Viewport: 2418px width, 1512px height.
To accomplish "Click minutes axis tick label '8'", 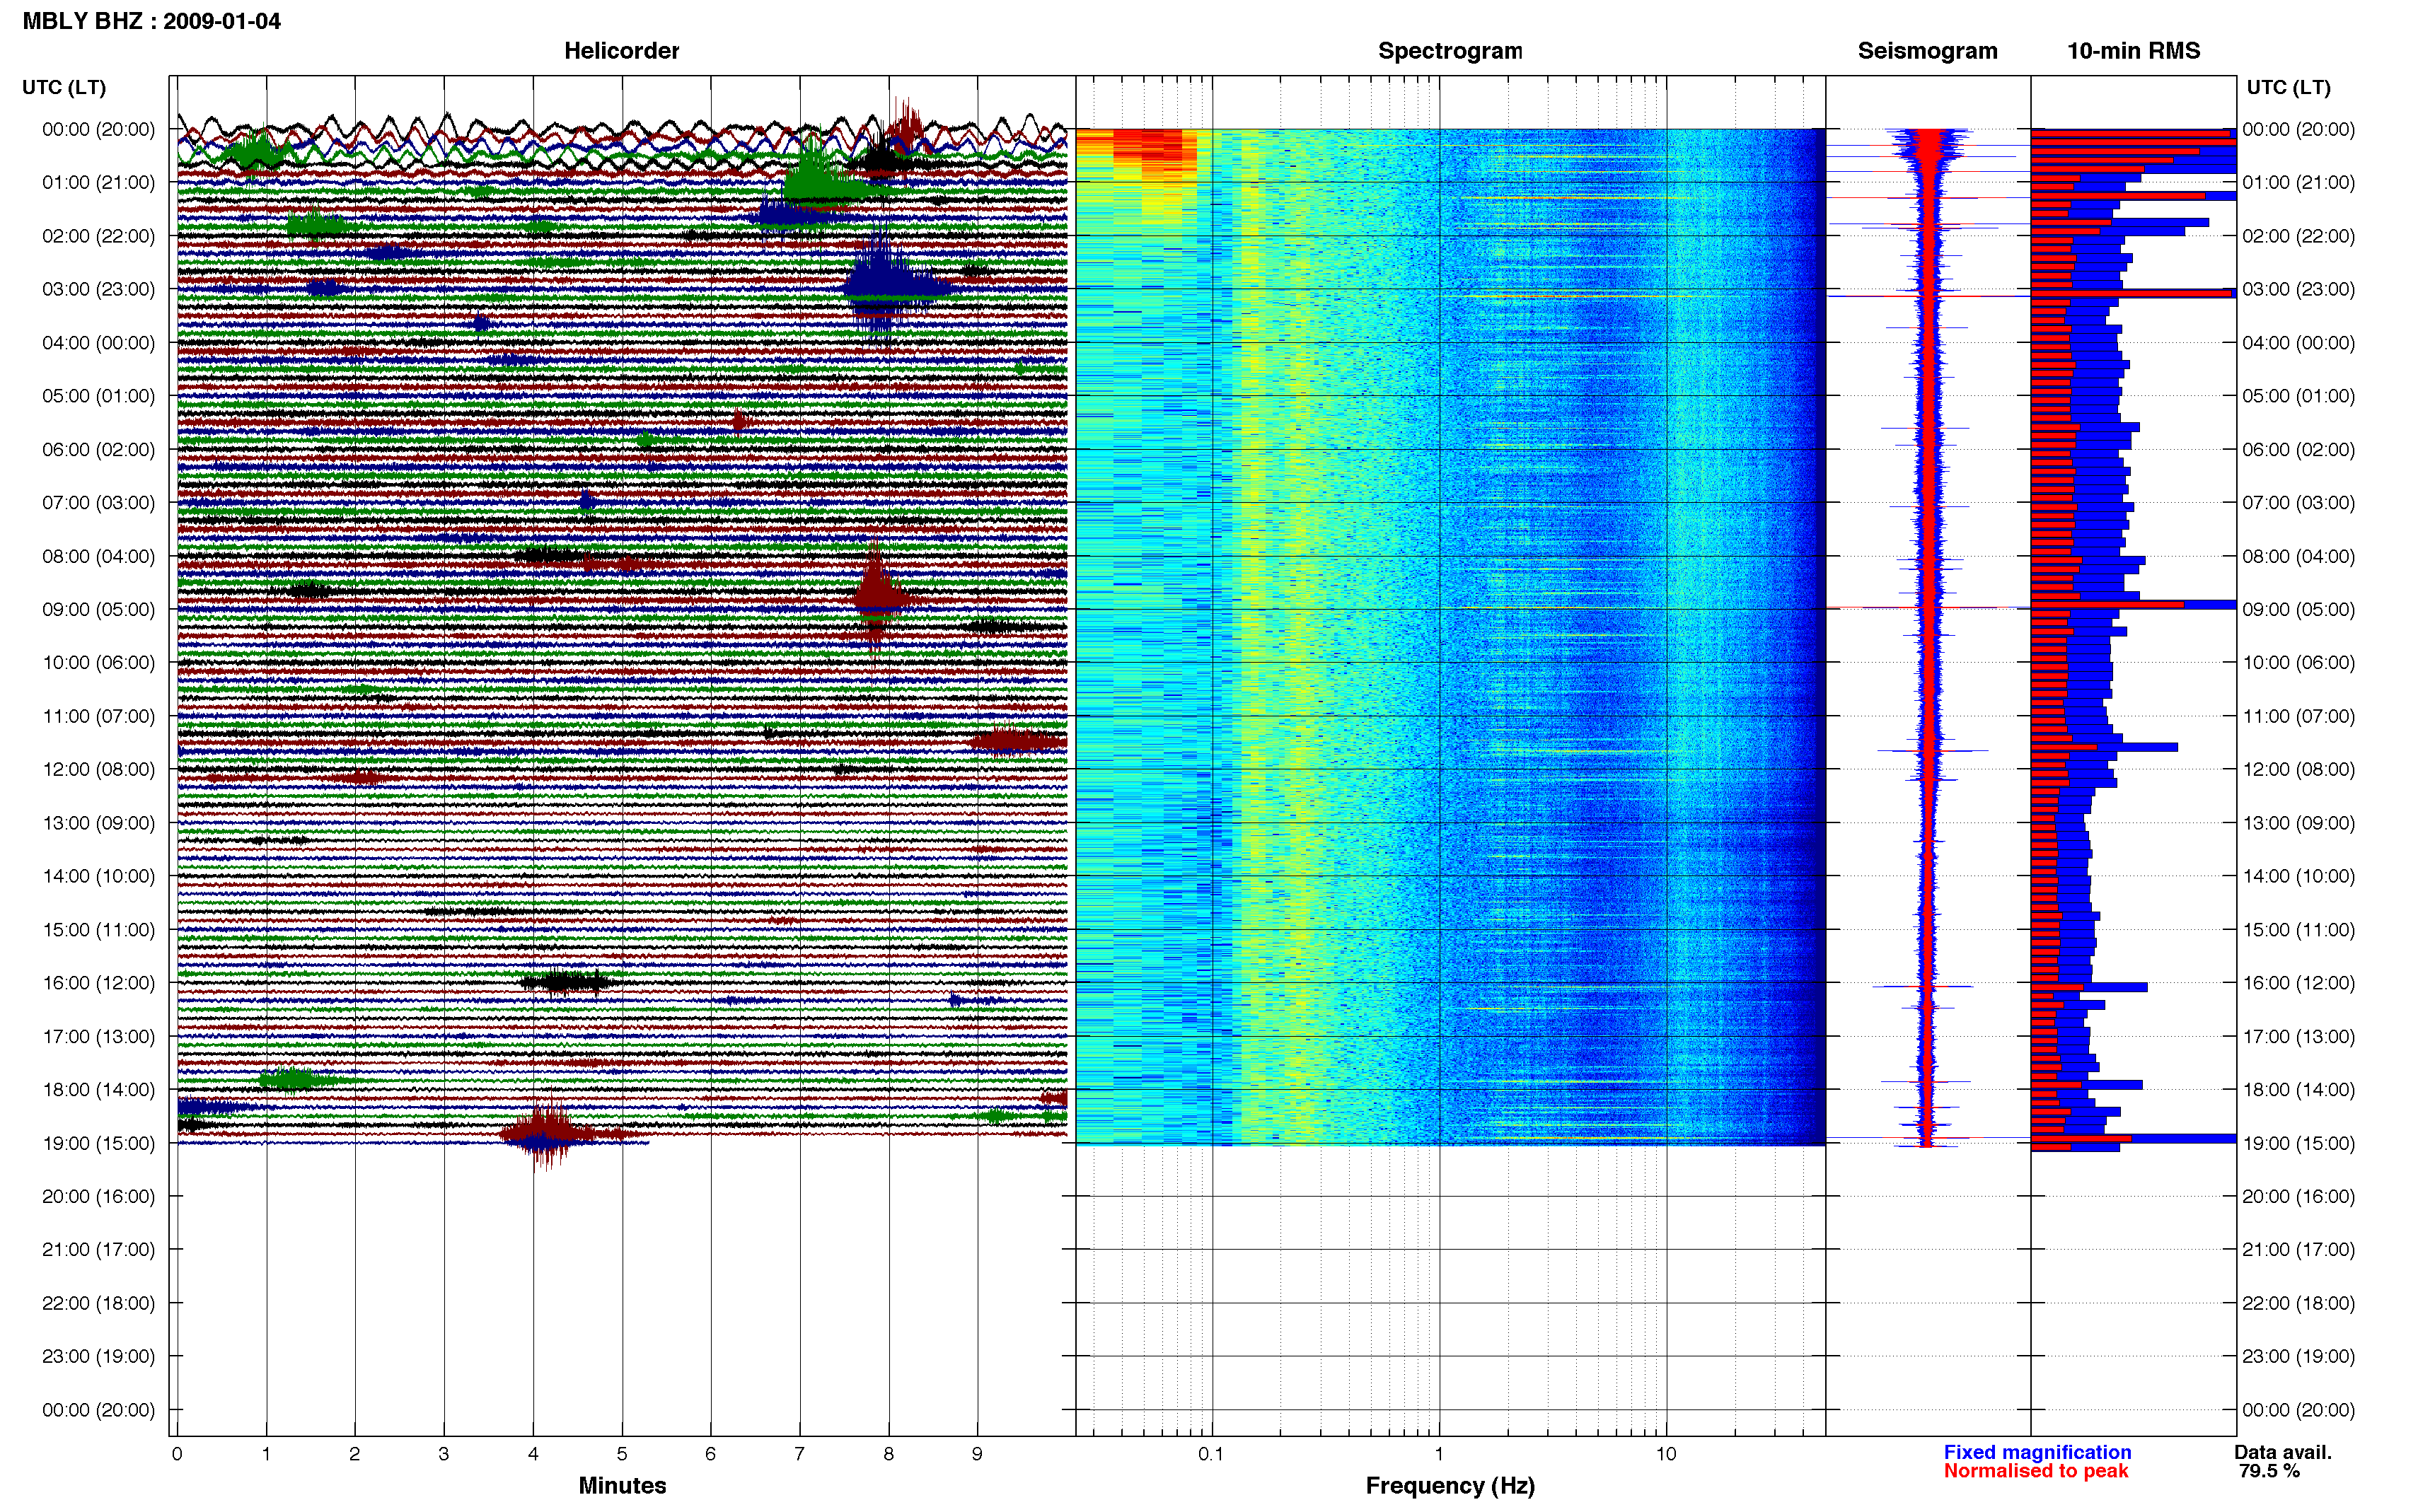I will click(888, 1454).
